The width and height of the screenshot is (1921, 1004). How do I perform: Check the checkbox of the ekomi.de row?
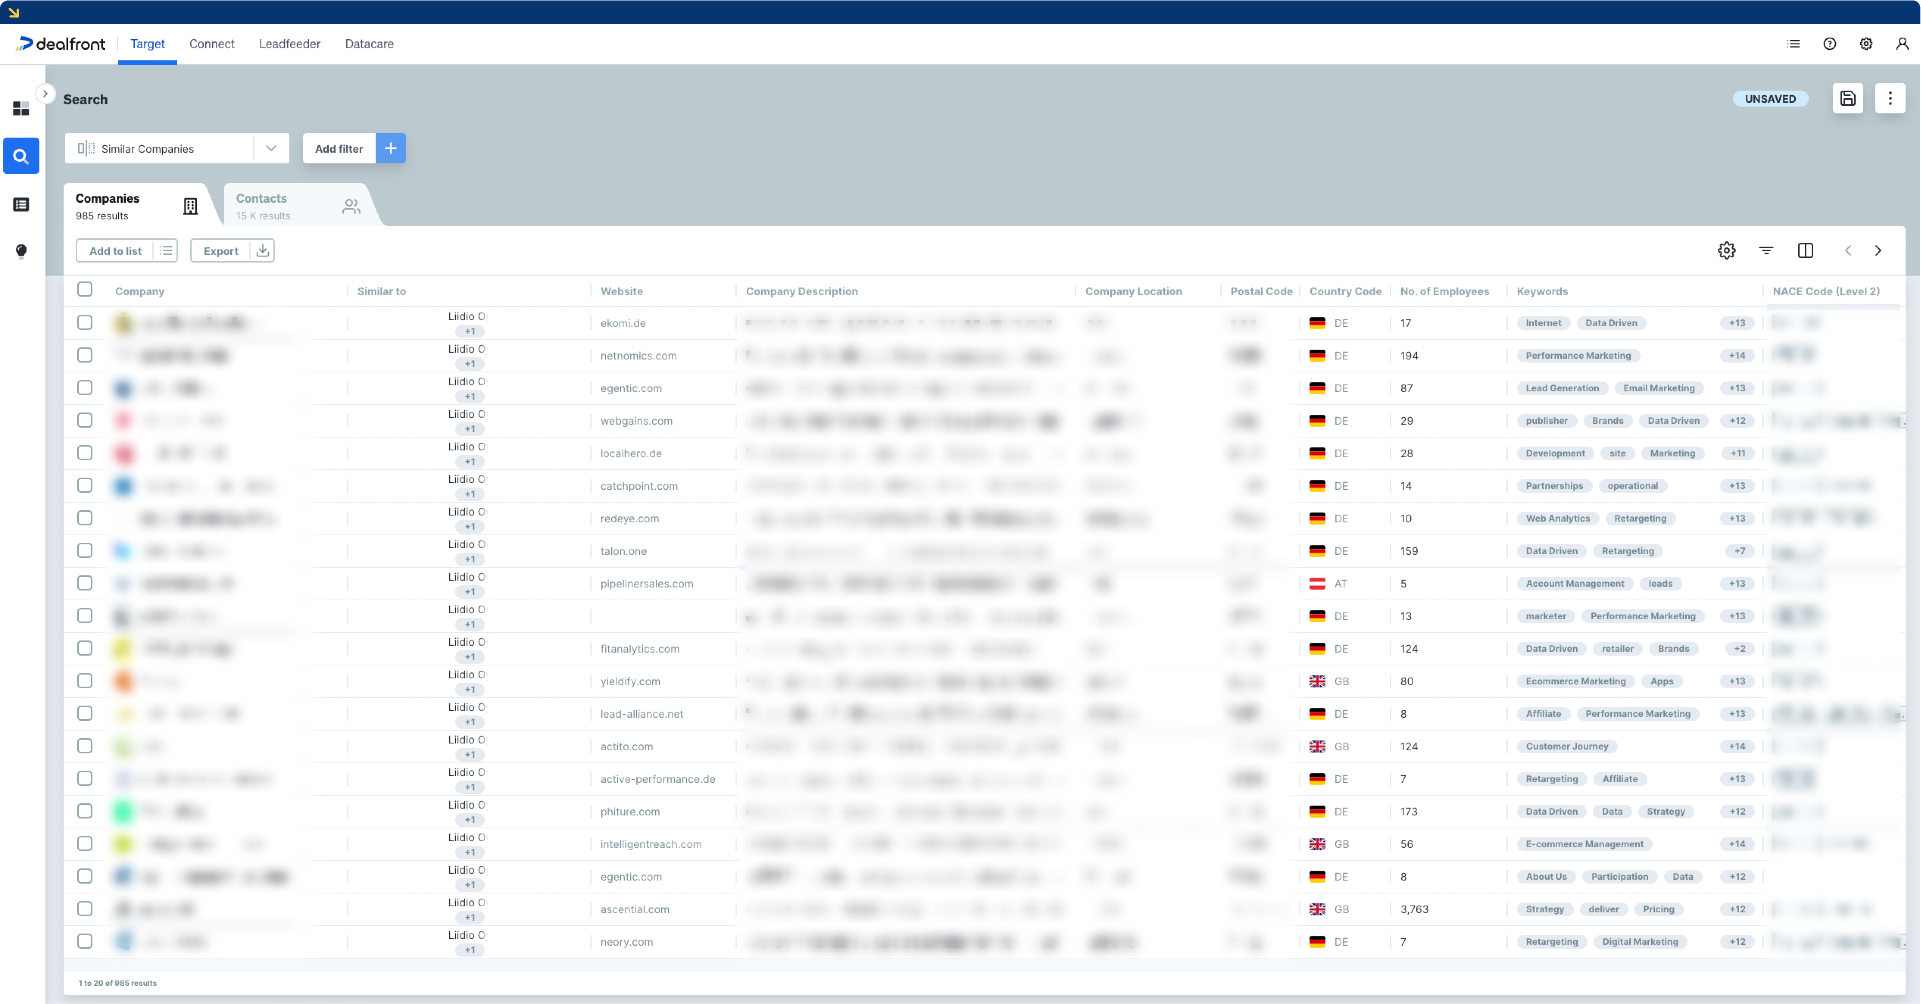[x=85, y=323]
